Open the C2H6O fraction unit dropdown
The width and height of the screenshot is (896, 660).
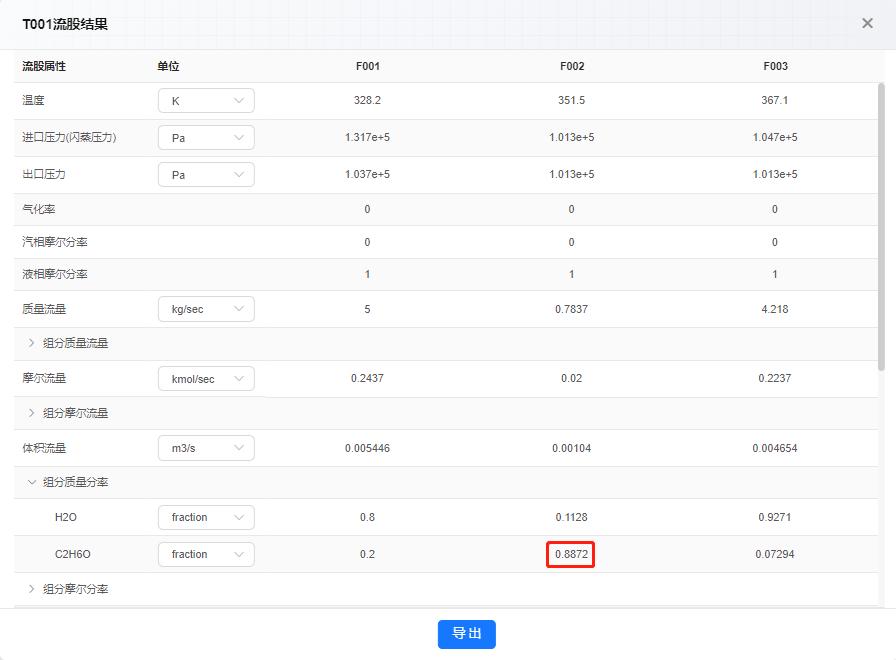click(x=206, y=554)
